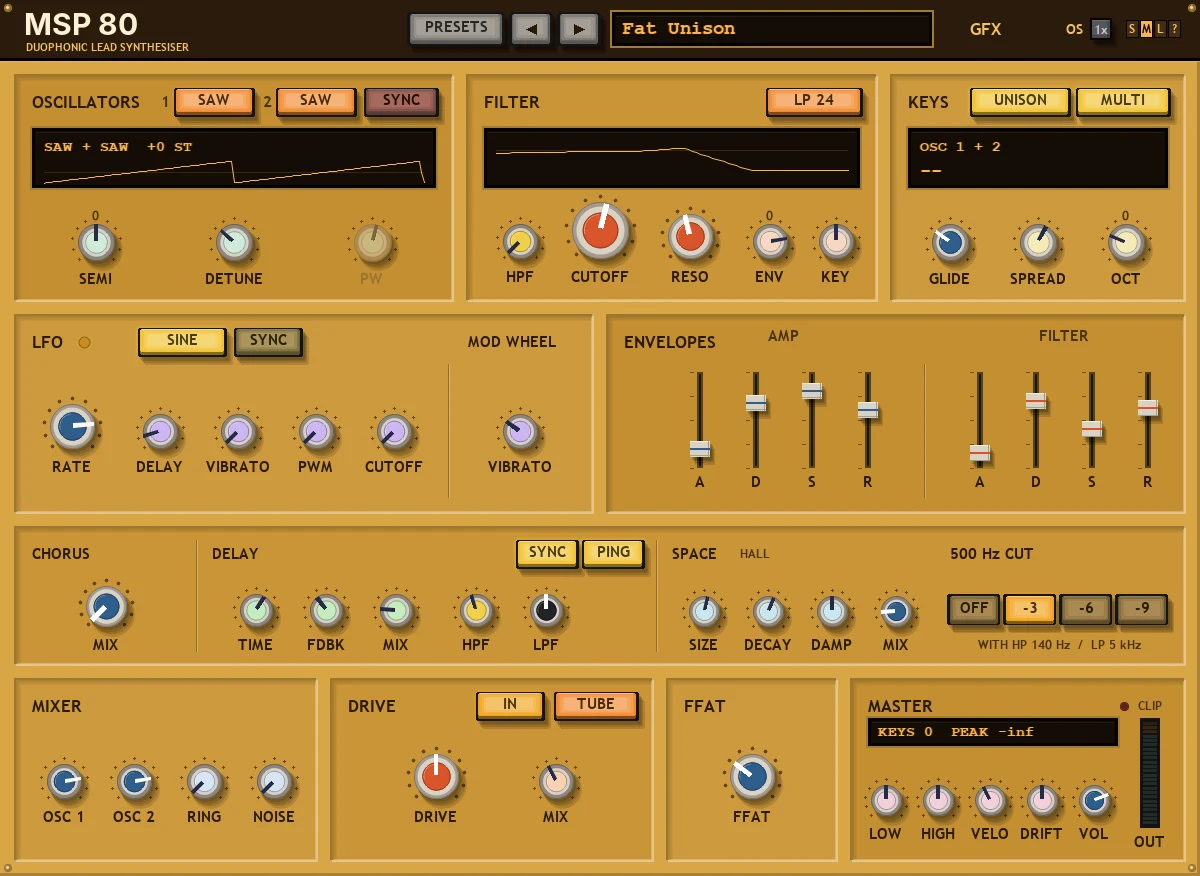Go to the previous preset
1200x876 pixels.
point(531,29)
